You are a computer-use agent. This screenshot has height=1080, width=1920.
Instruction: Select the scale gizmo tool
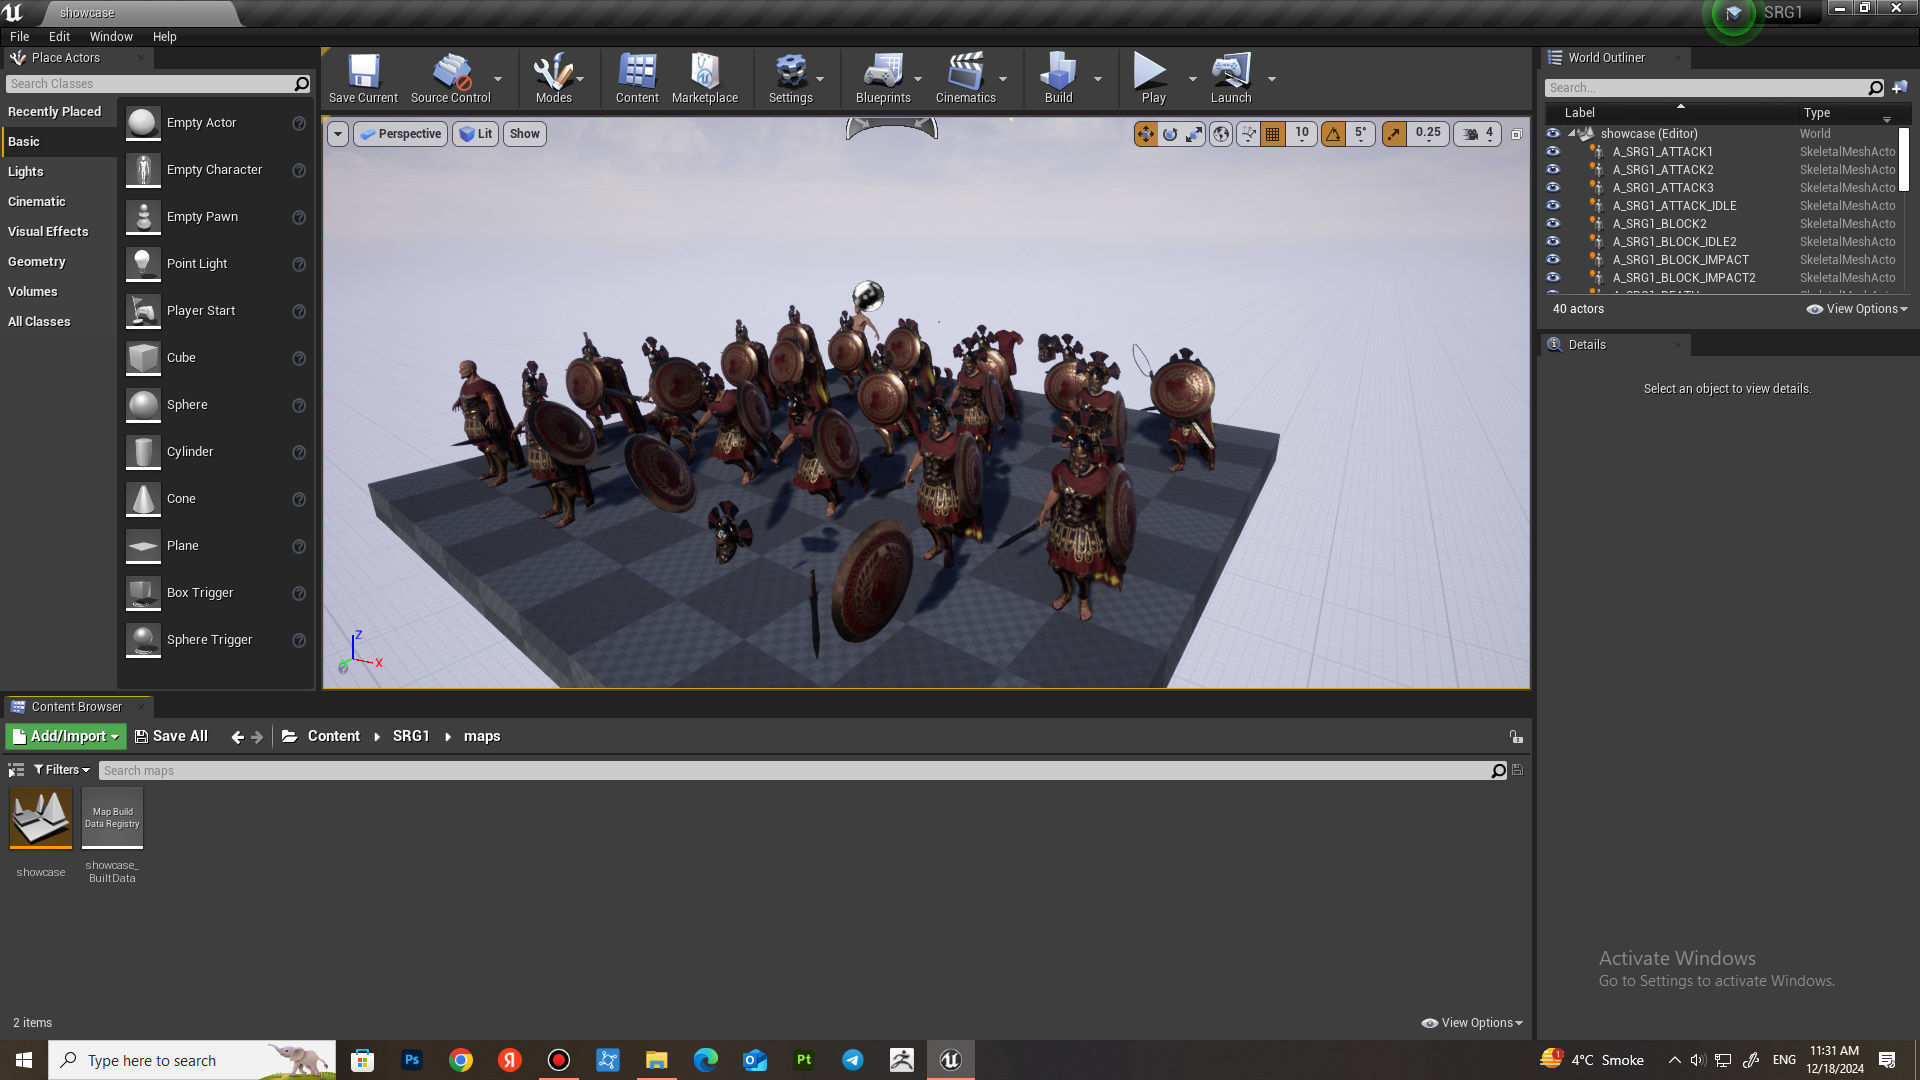coord(1194,134)
